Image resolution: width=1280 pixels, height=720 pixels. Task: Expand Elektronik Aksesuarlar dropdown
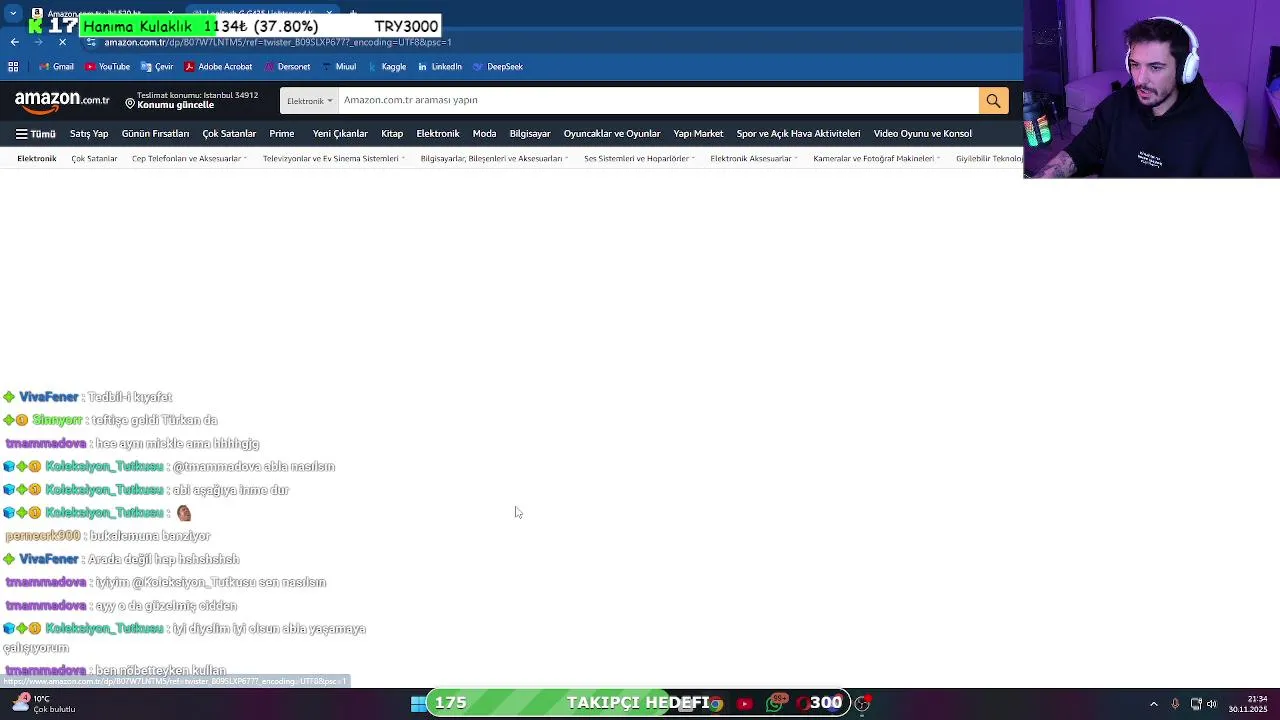[754, 159]
